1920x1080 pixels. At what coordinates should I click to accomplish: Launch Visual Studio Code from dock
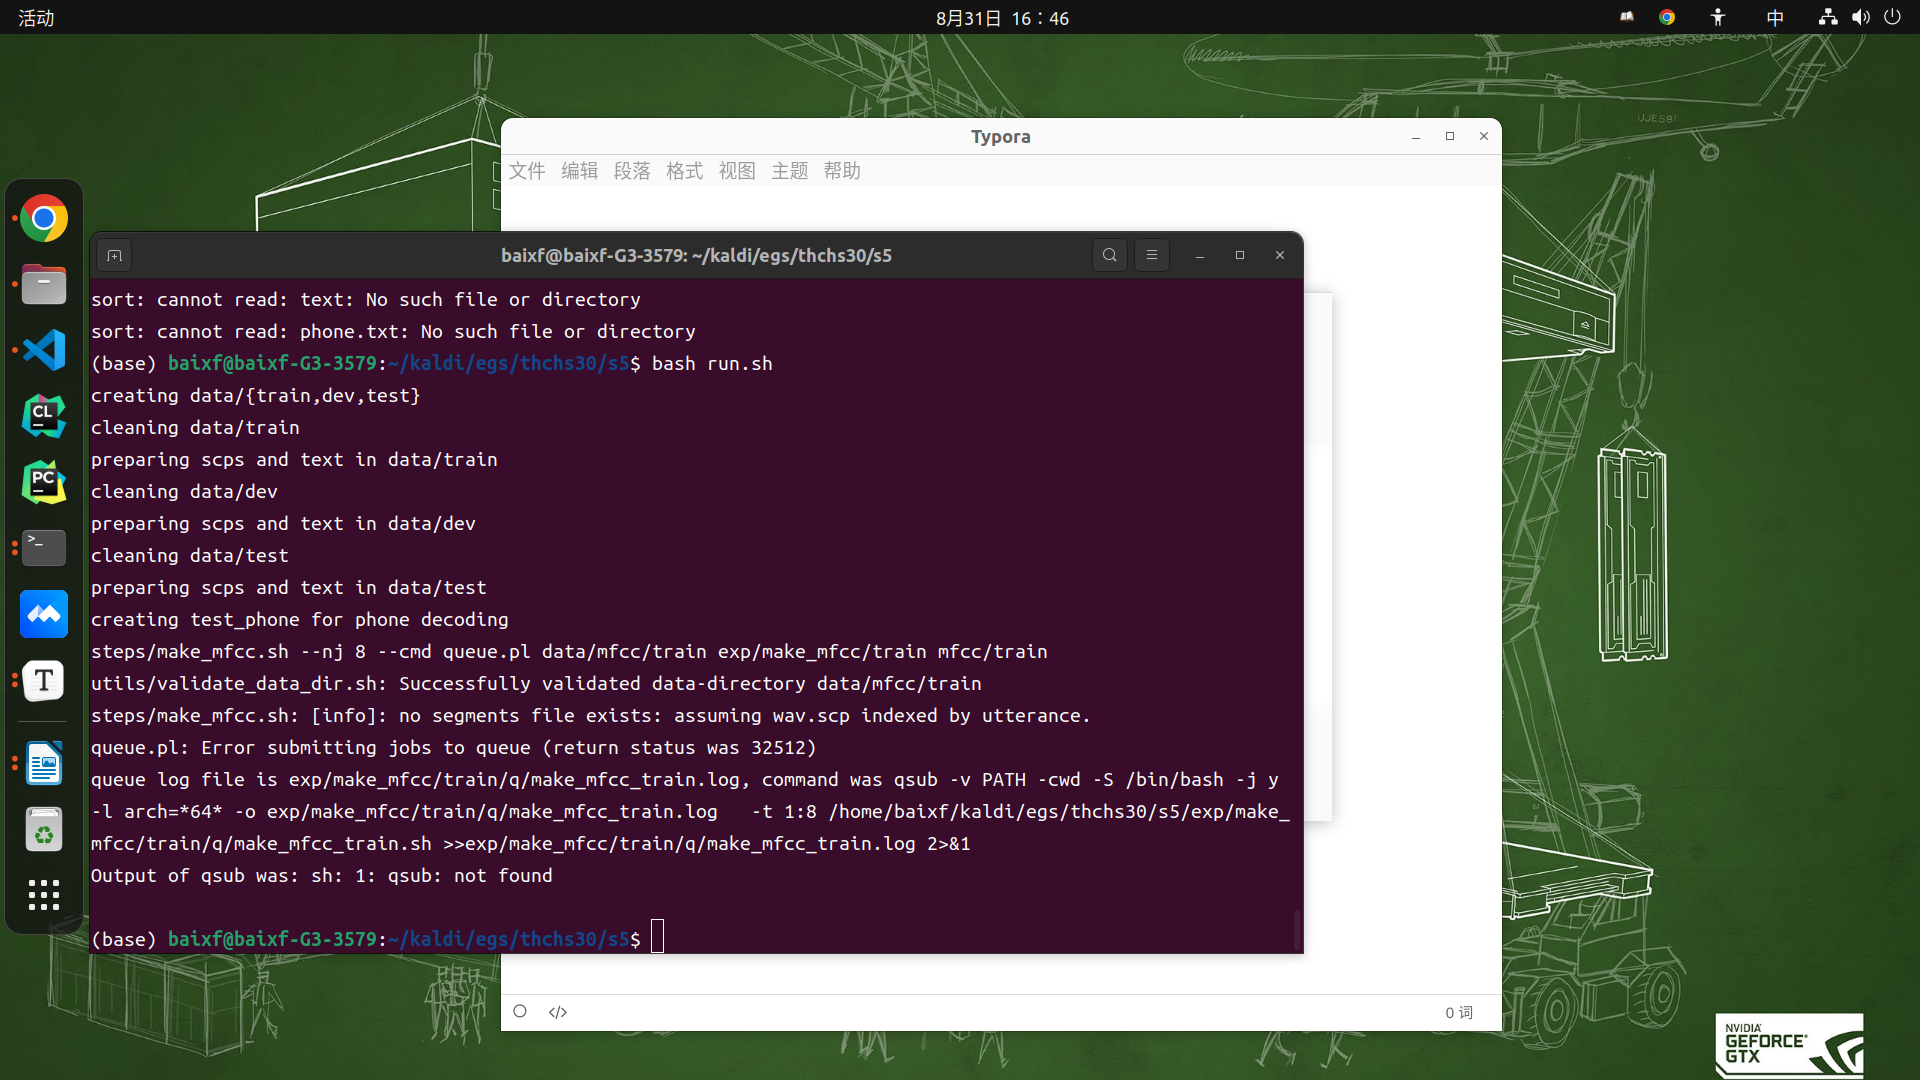(44, 351)
